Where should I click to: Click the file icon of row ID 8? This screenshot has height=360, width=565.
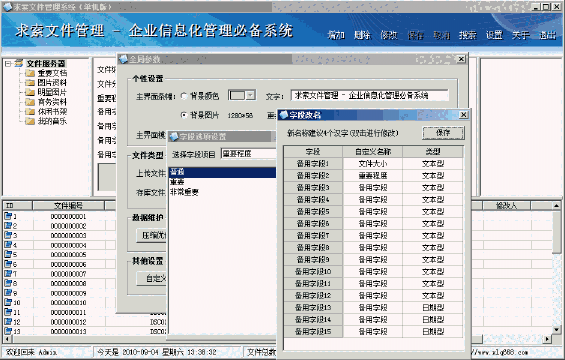click(x=8, y=283)
